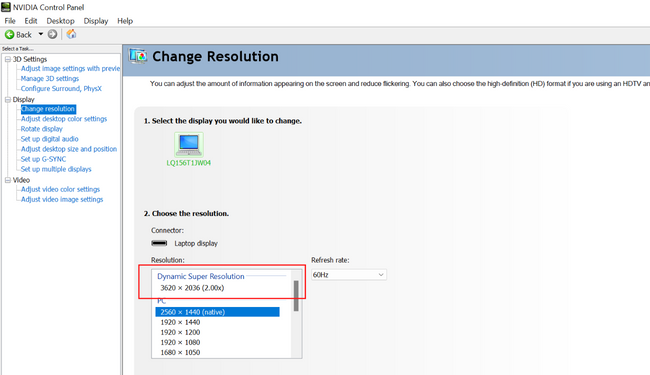Open the Desktop menu

click(61, 21)
